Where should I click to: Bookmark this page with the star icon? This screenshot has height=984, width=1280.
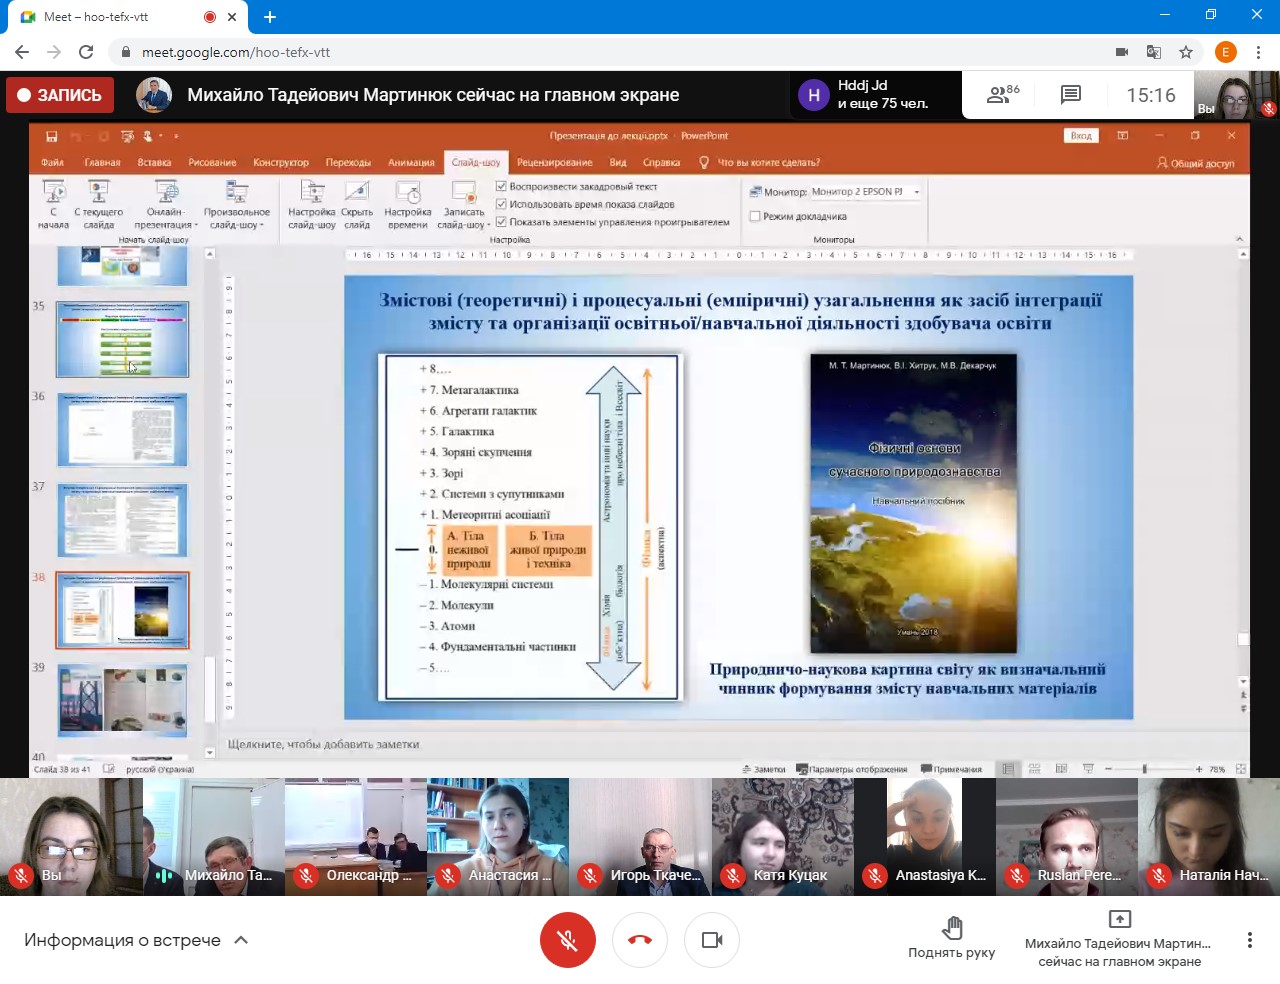point(1186,52)
